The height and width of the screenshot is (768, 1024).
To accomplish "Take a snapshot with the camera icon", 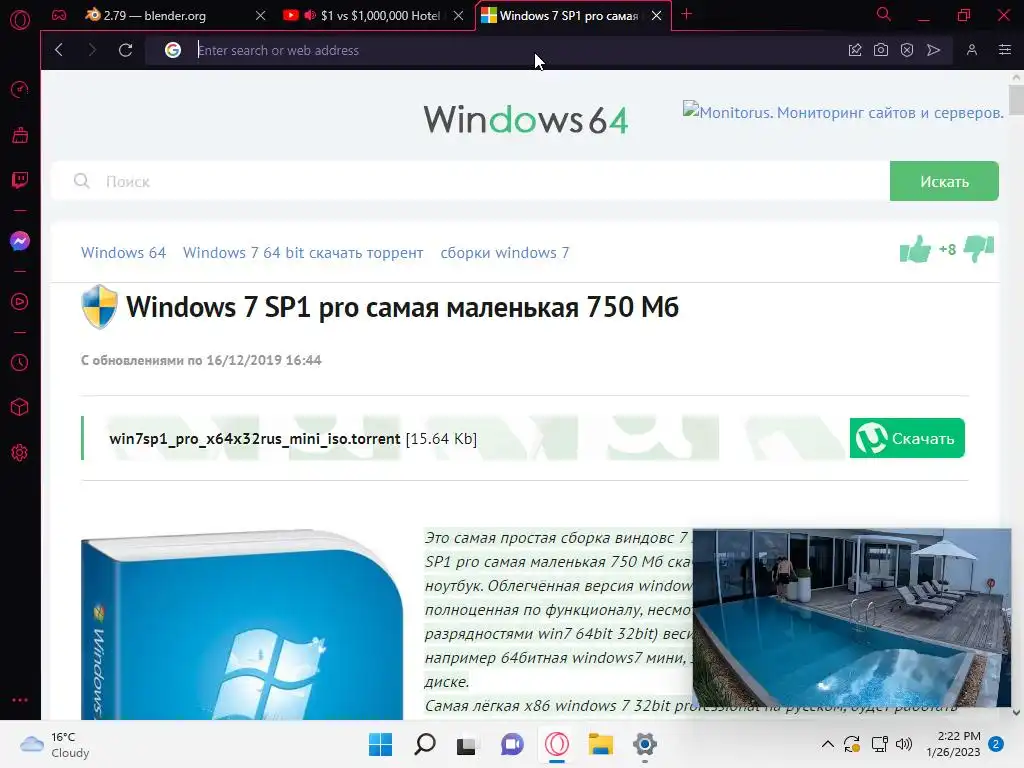I will (x=881, y=50).
